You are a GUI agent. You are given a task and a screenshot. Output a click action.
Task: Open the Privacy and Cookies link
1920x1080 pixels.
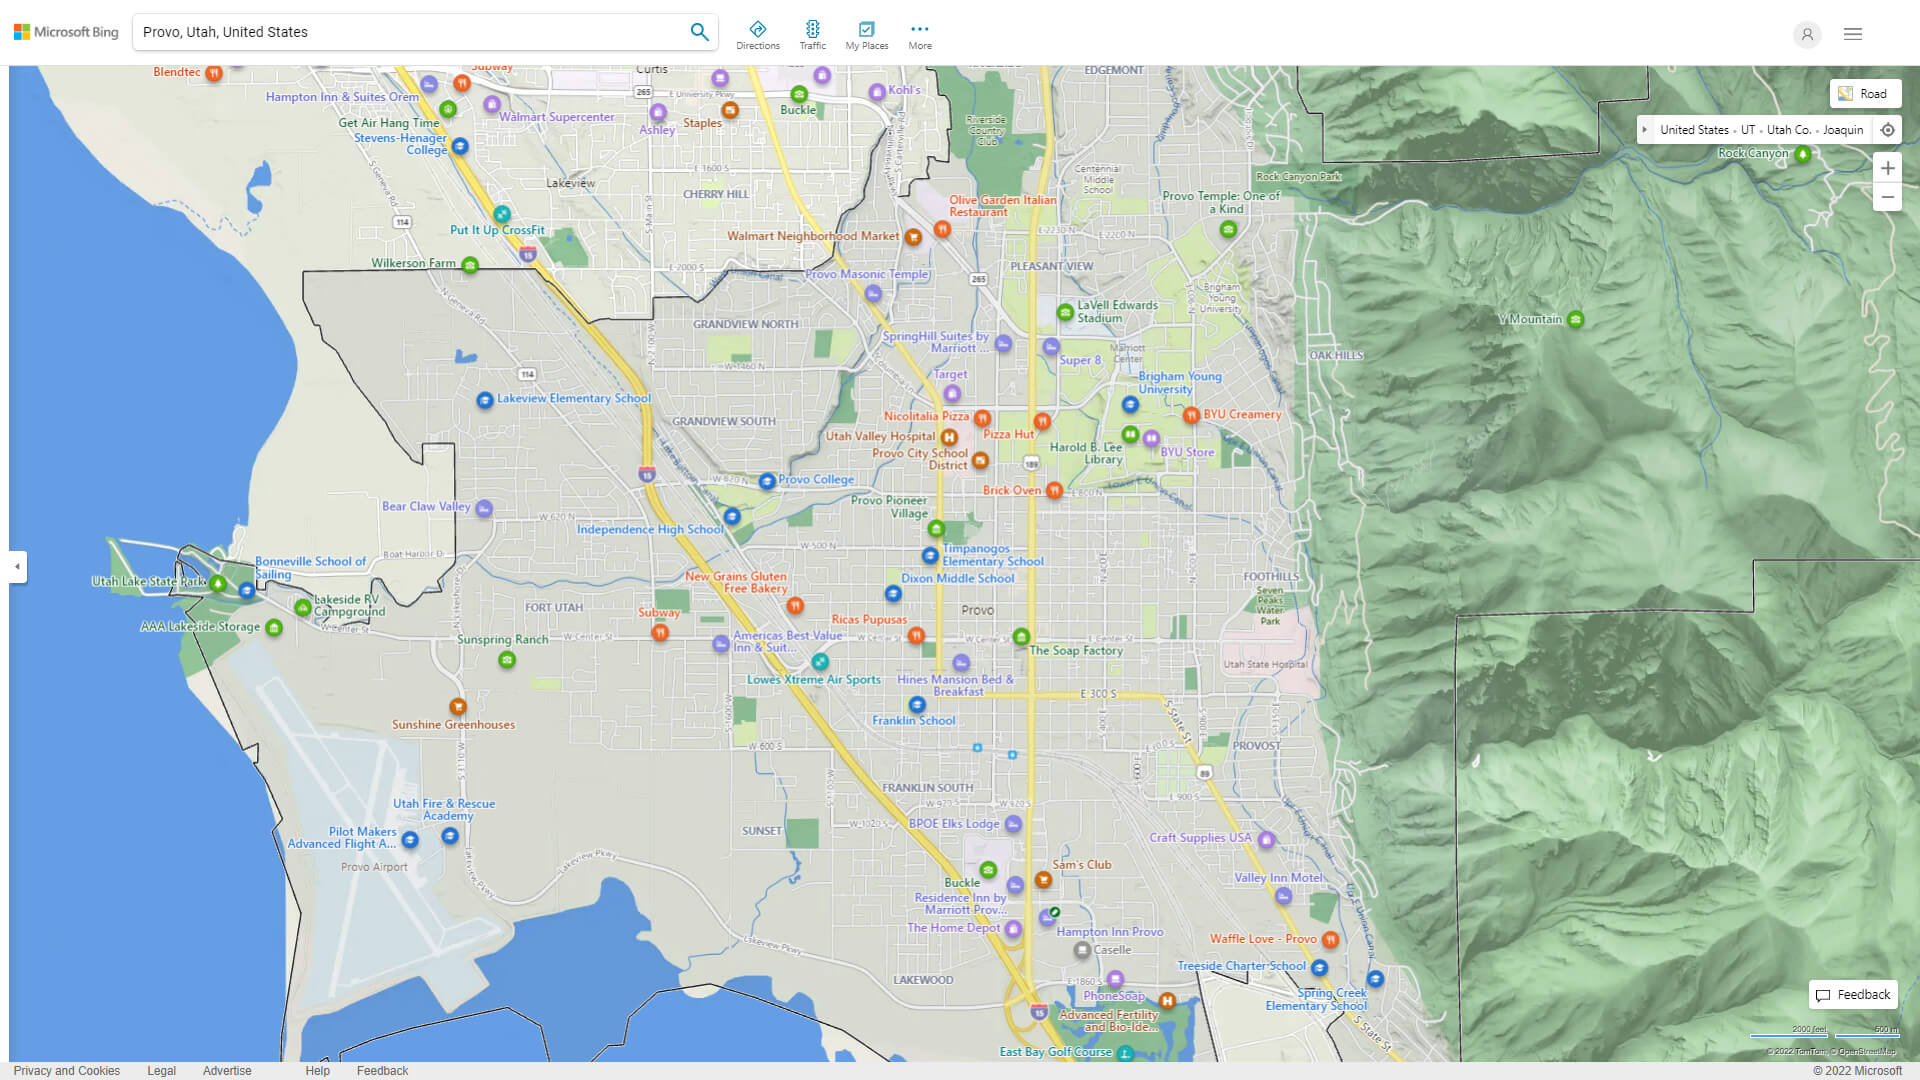point(67,1070)
